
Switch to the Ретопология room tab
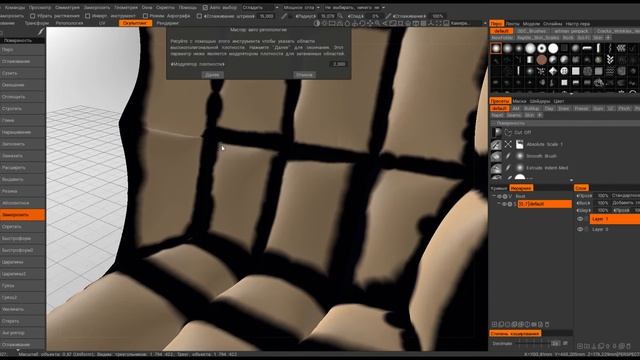tap(69, 23)
